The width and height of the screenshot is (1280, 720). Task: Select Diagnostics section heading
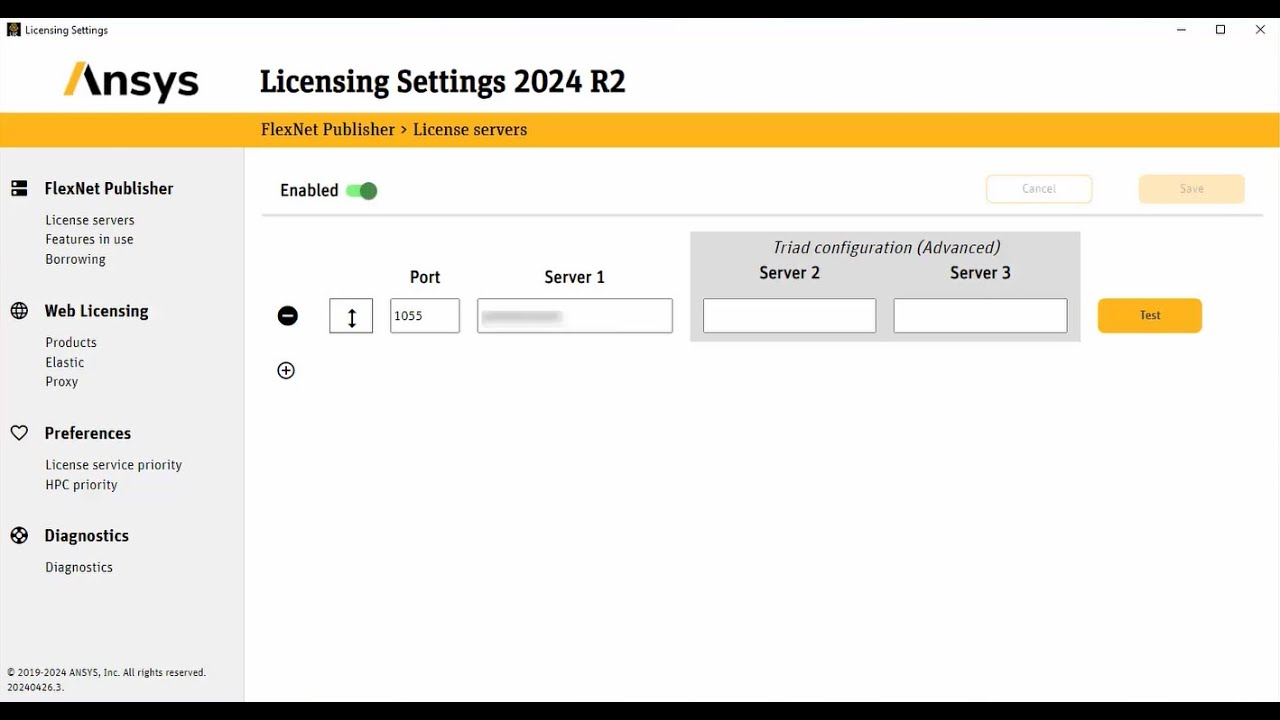87,536
